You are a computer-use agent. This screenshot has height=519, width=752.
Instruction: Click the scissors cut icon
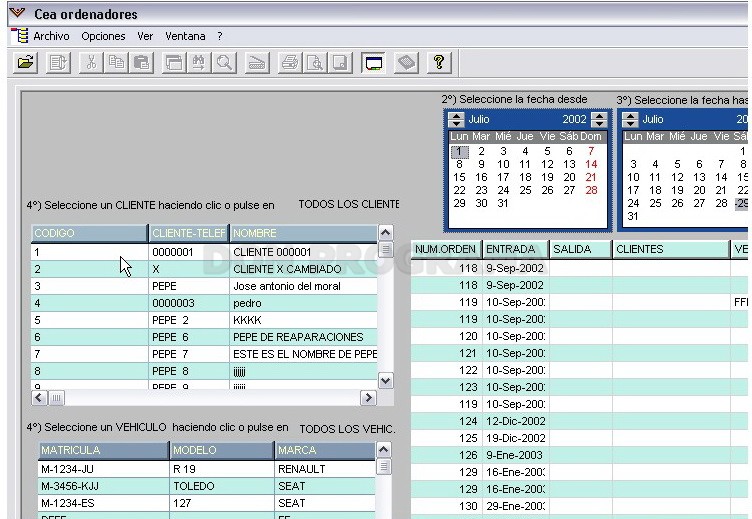click(x=91, y=62)
